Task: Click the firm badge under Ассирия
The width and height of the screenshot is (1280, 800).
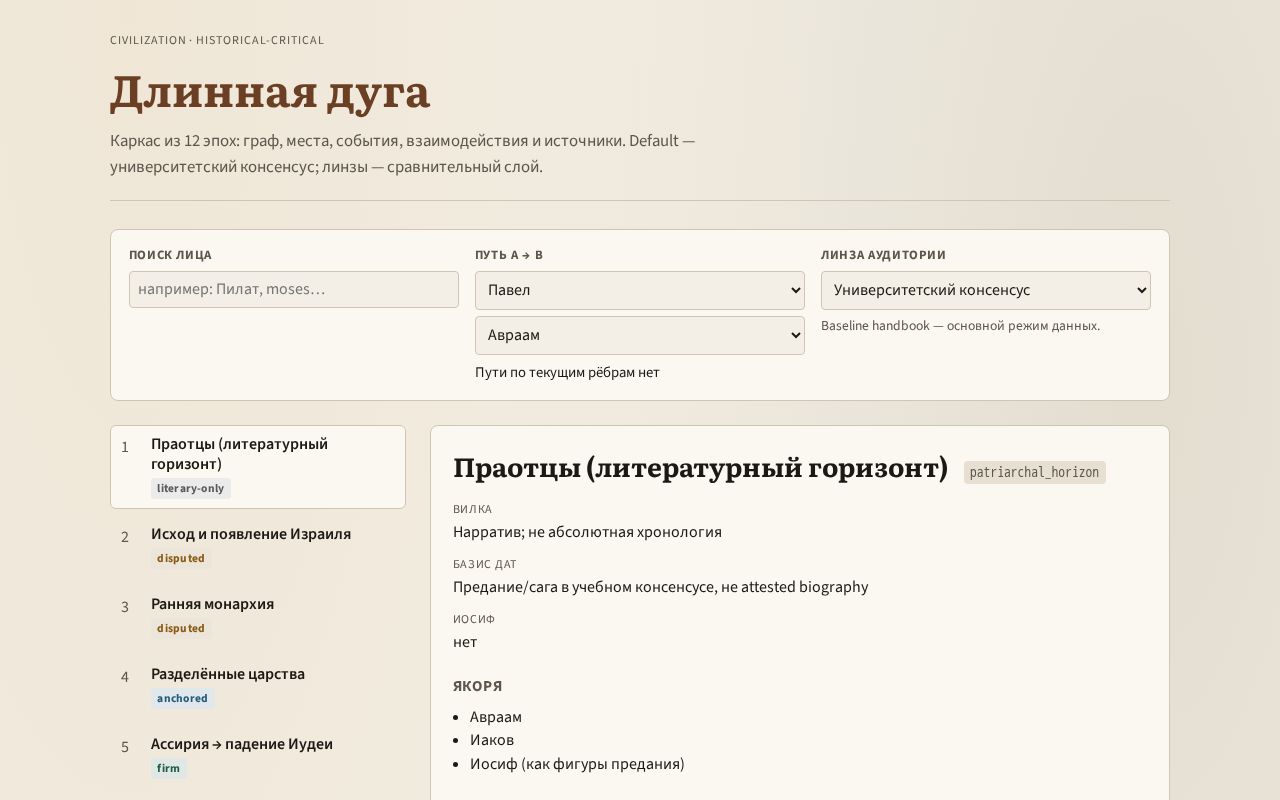Action: 169,768
